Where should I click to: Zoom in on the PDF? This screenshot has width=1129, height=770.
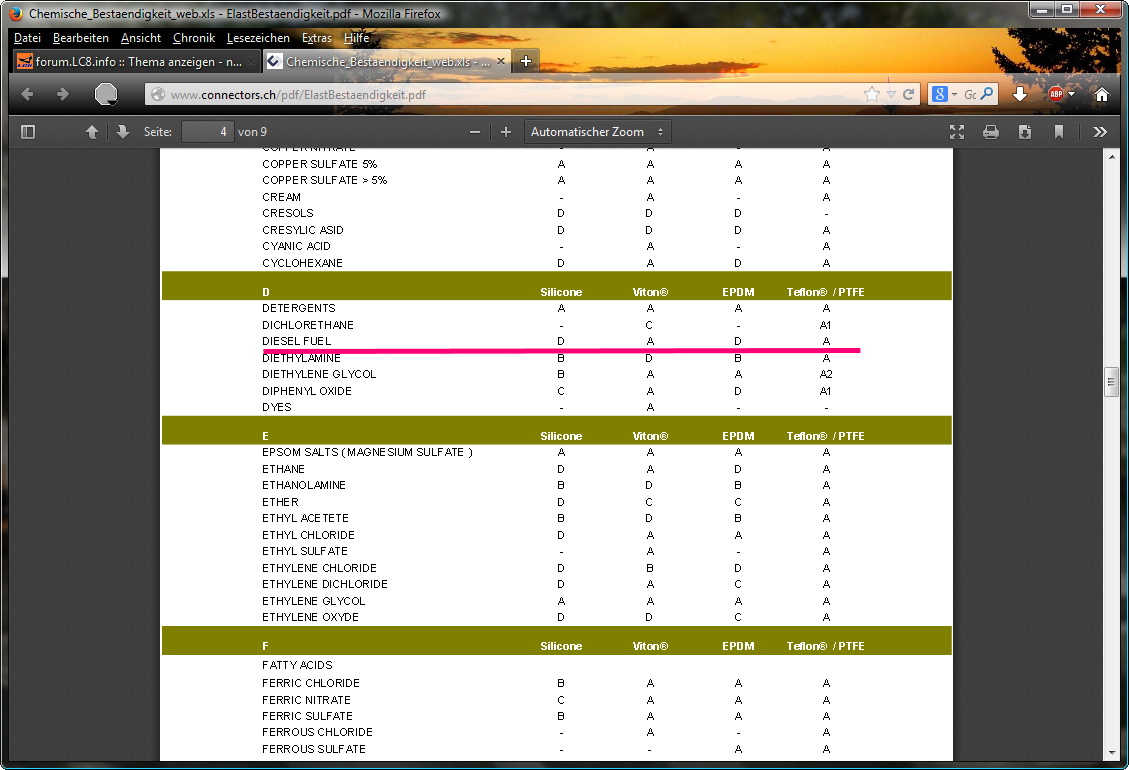[506, 132]
